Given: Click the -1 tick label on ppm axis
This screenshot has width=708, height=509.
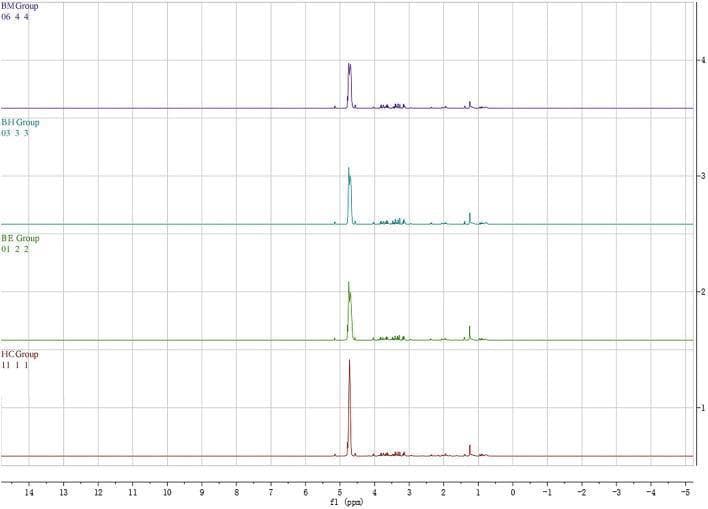Looking at the screenshot, I should [x=546, y=492].
